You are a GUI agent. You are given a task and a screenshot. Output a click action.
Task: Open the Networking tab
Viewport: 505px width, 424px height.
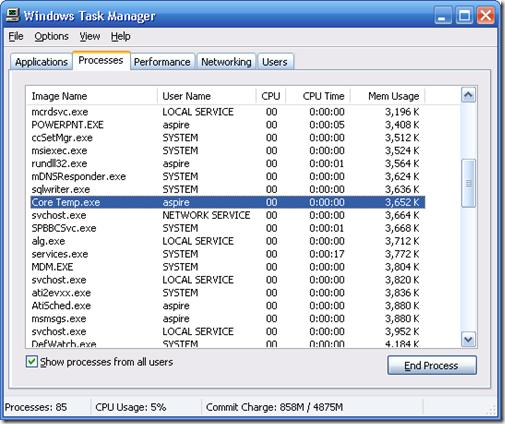pos(226,62)
